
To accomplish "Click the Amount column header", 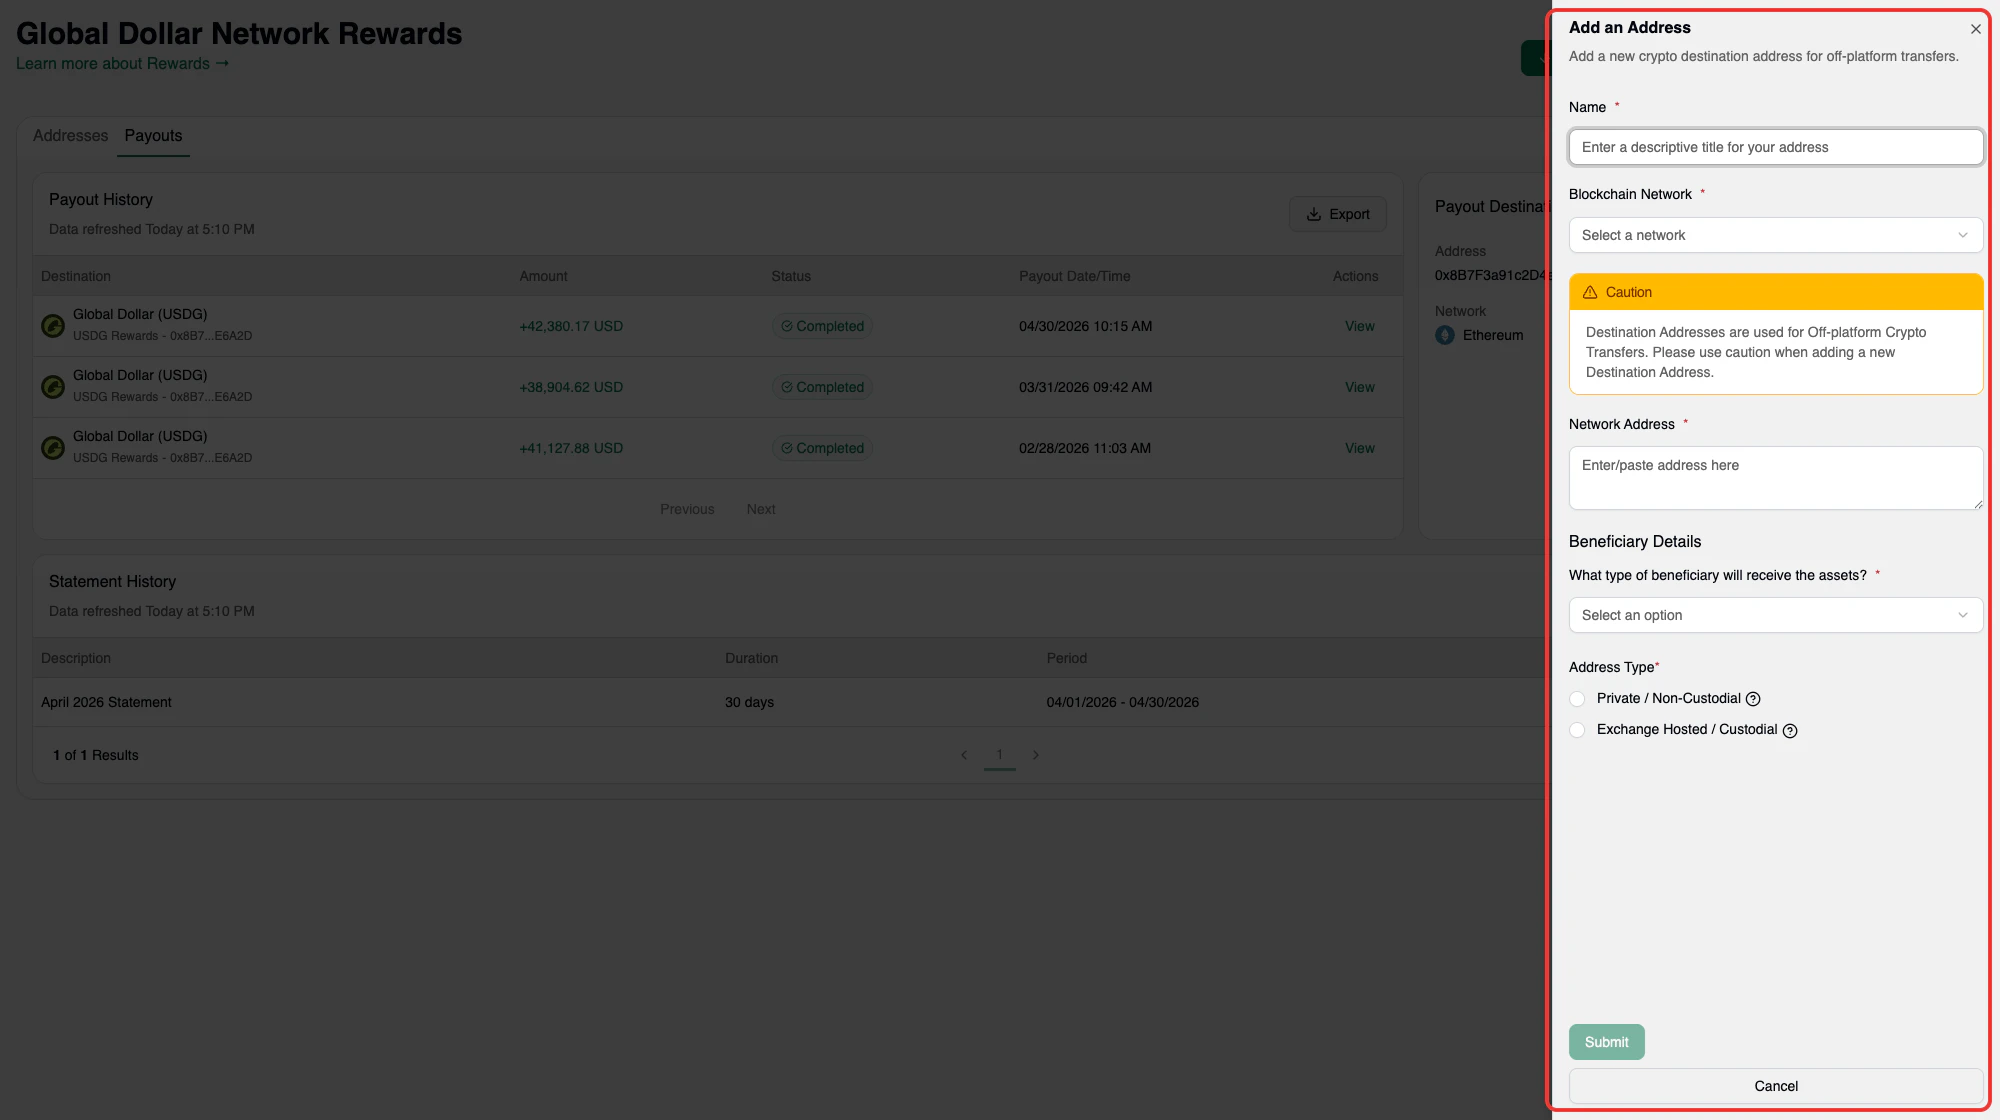I will coord(543,276).
